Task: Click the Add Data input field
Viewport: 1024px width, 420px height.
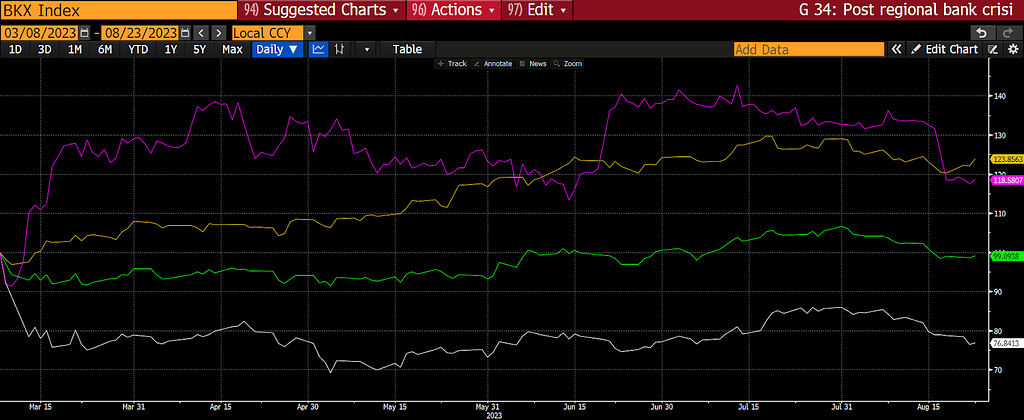Action: [x=808, y=50]
